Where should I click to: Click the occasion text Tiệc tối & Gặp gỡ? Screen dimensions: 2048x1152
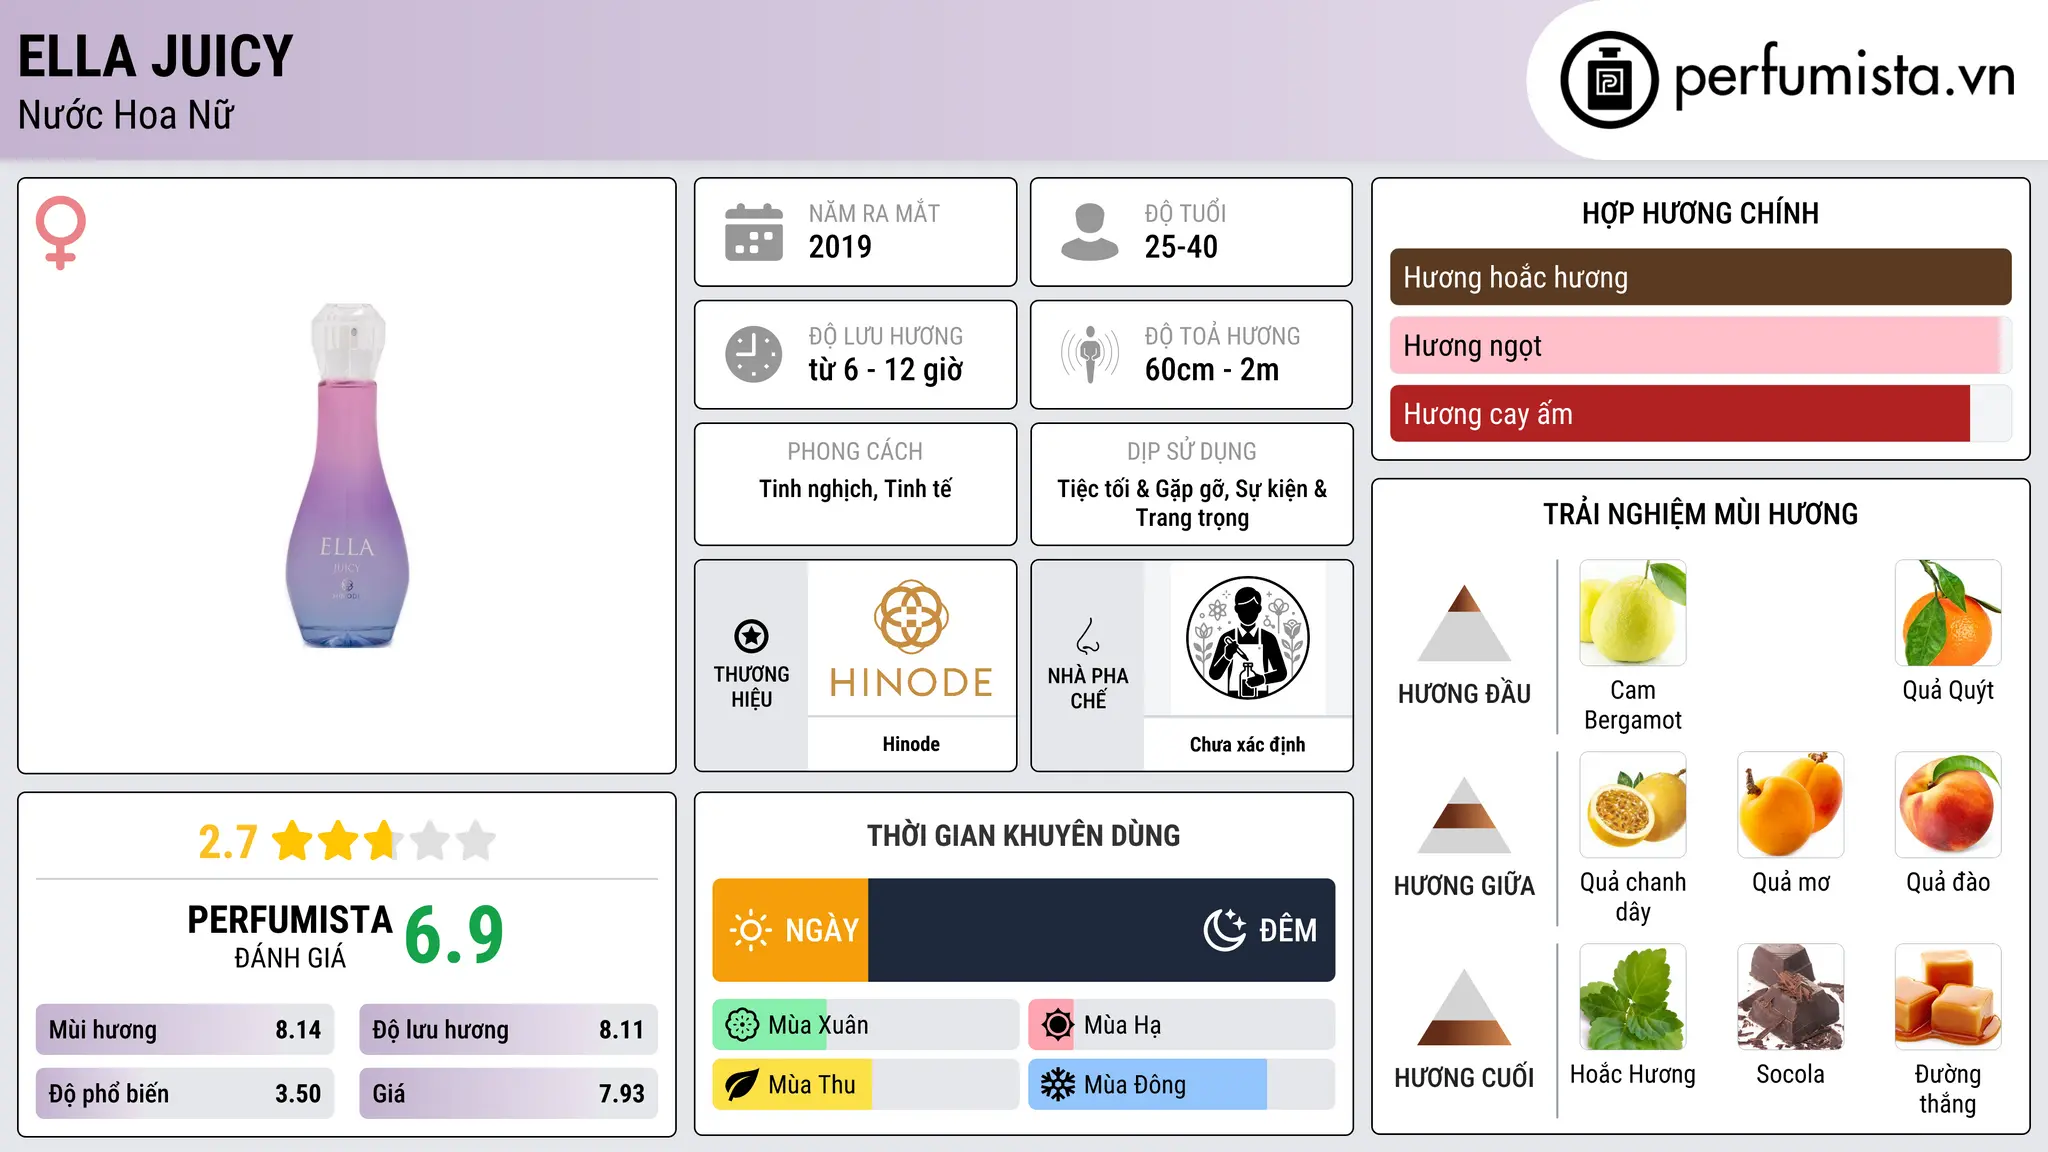click(1145, 489)
